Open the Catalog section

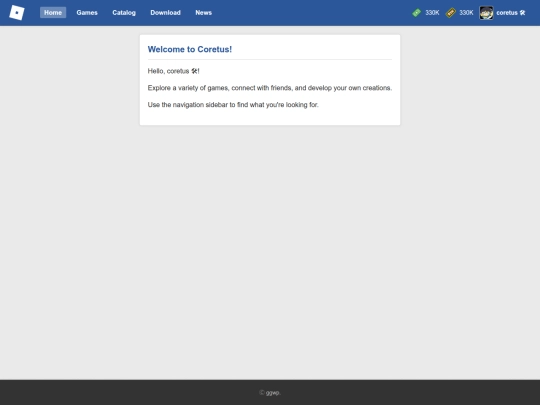pyautogui.click(x=124, y=12)
